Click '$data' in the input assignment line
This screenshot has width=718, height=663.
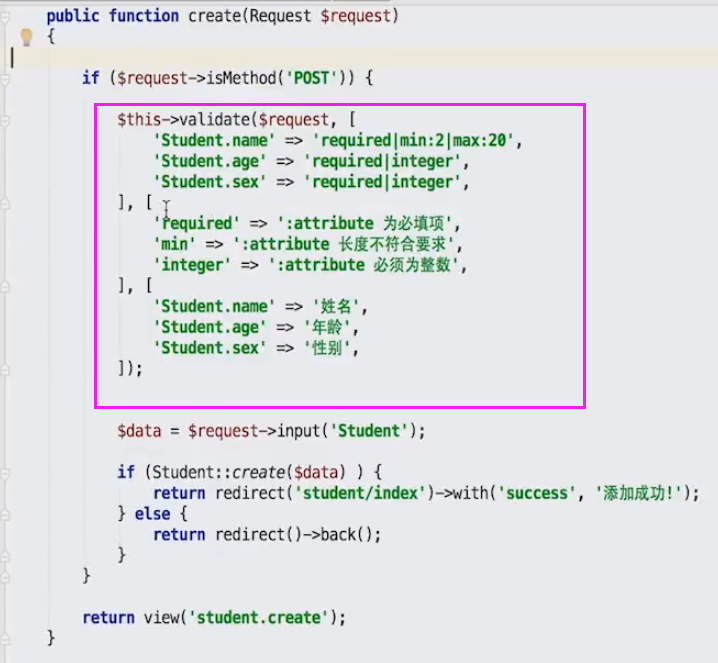point(139,431)
